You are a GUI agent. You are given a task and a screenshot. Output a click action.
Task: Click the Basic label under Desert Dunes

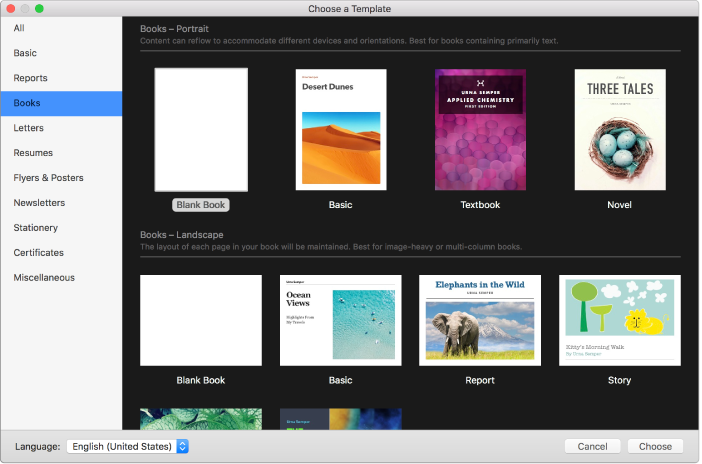341,205
